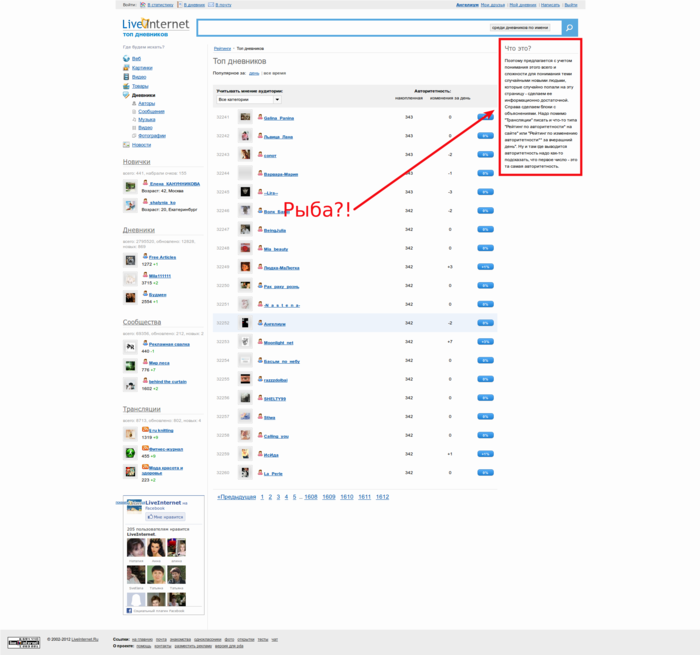Click the globe icon next to Веб

(126, 58)
